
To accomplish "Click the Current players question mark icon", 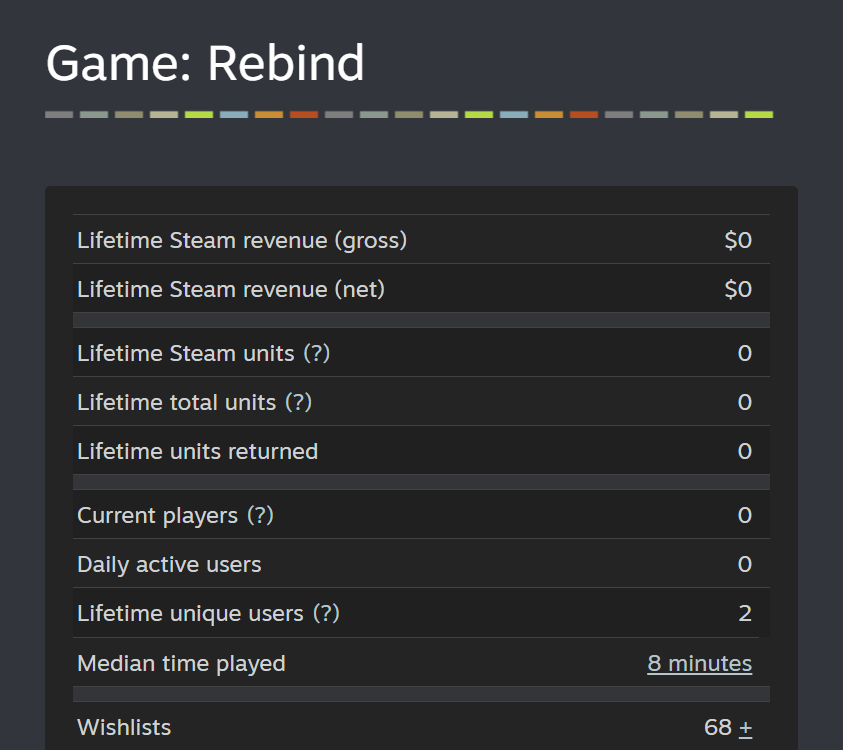I will pyautogui.click(x=262, y=514).
